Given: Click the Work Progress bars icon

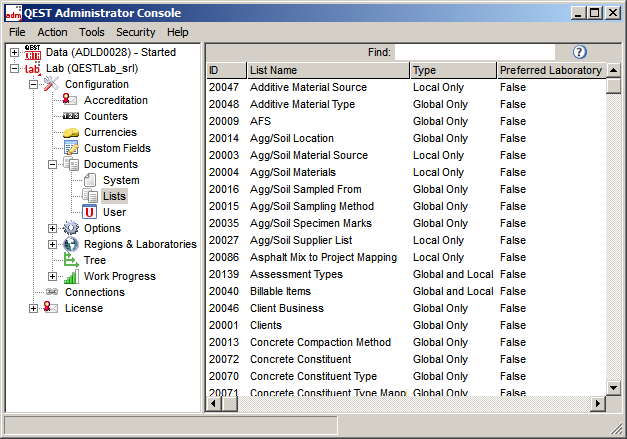Looking at the screenshot, I should 71,276.
